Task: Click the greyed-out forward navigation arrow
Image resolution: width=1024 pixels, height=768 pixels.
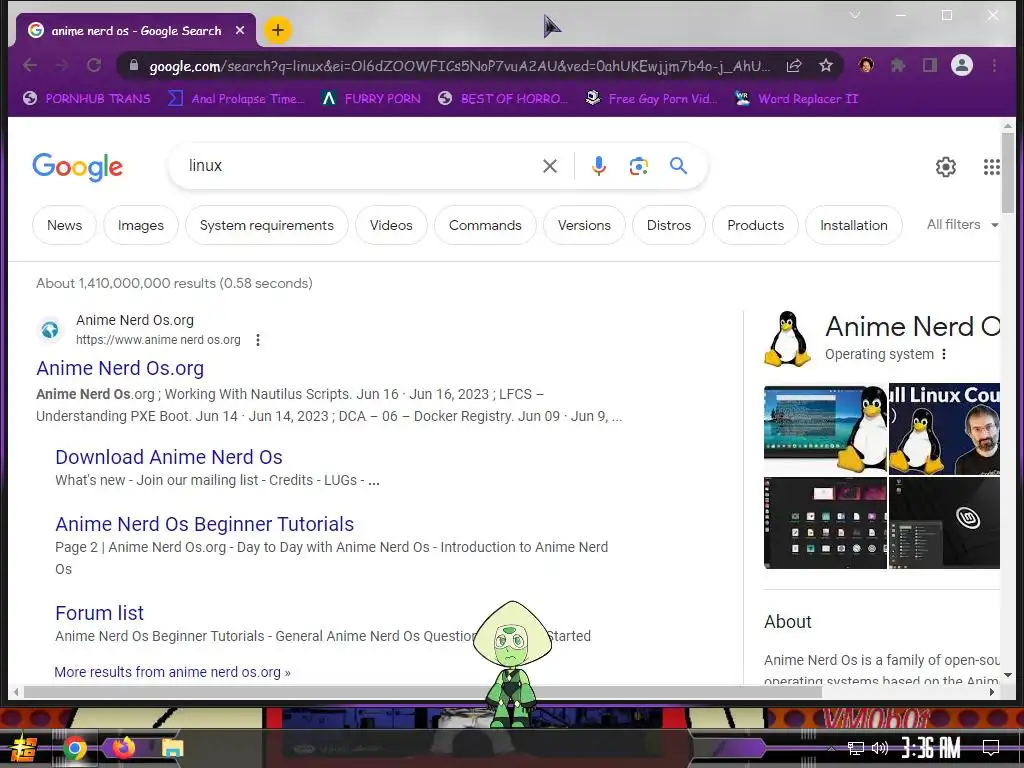Action: 62,65
